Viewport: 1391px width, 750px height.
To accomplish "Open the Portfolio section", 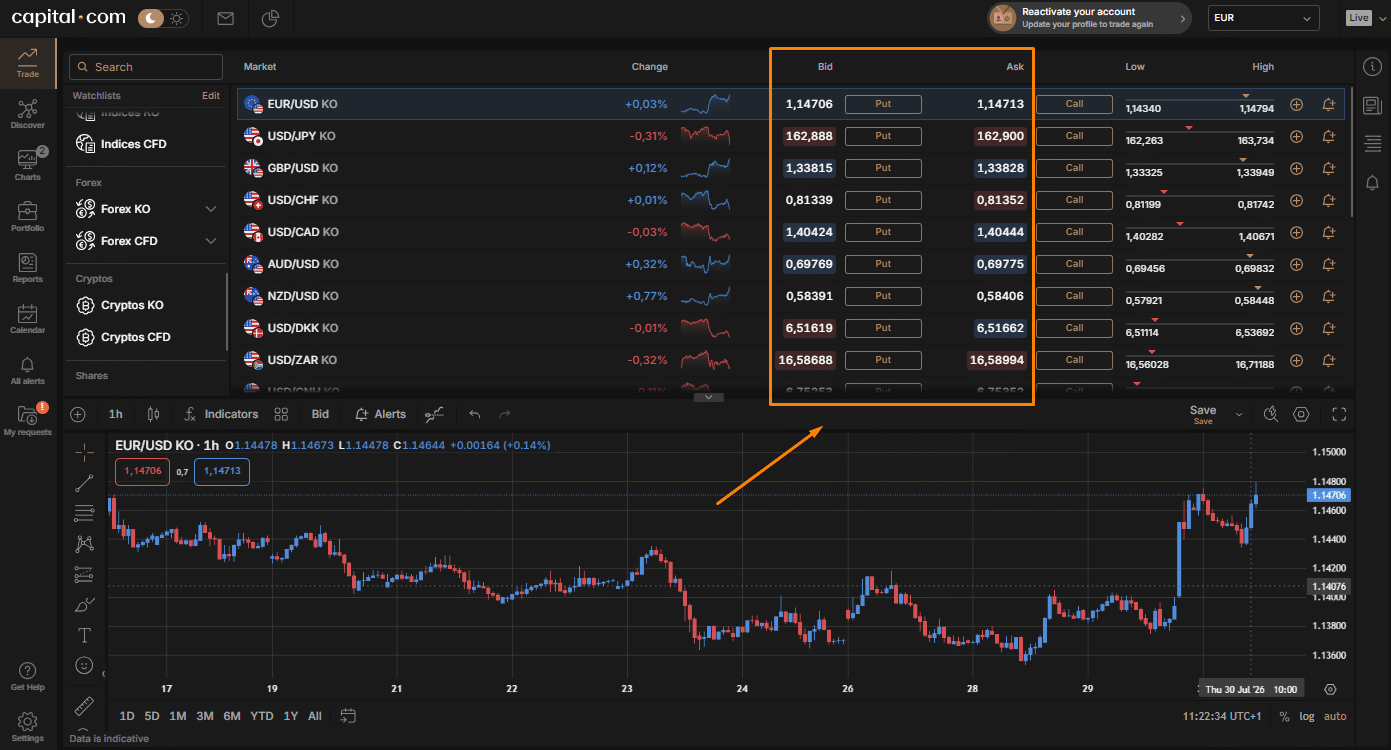I will point(27,216).
